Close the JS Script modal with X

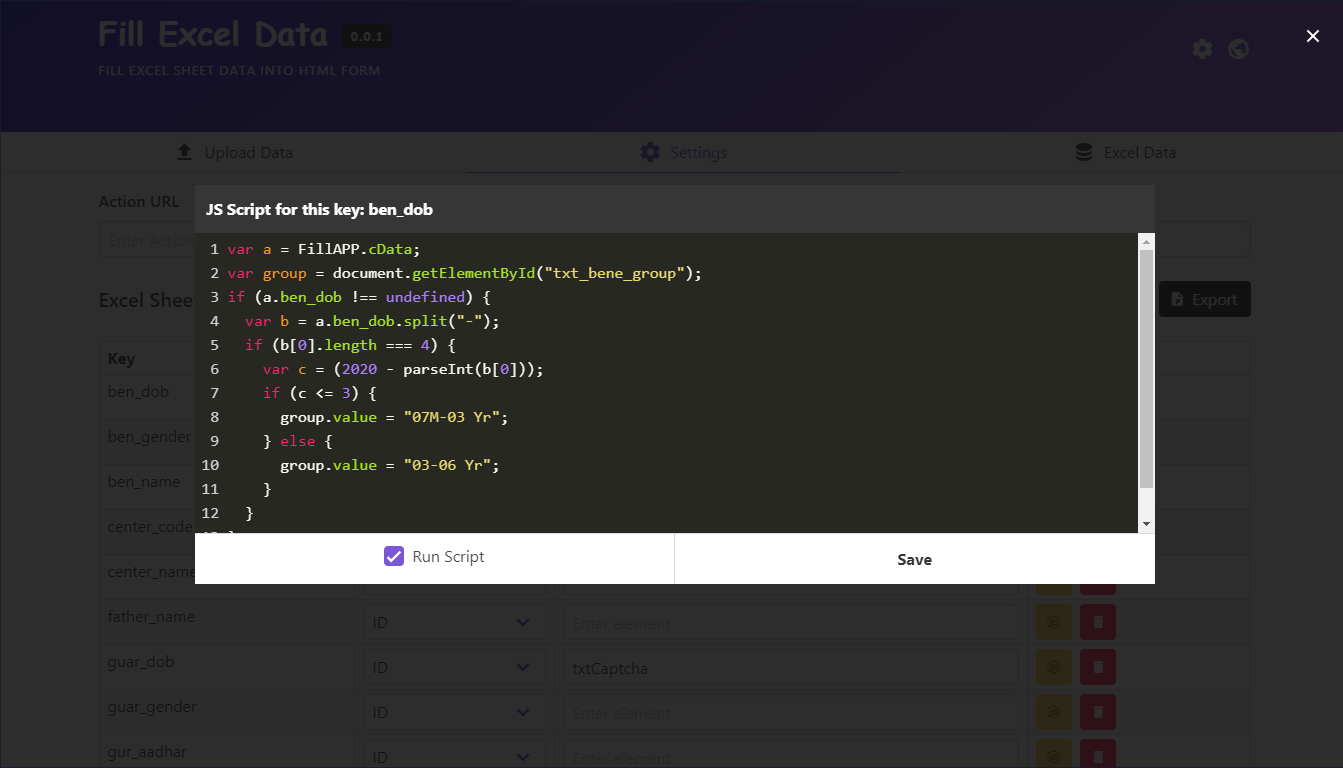1313,36
